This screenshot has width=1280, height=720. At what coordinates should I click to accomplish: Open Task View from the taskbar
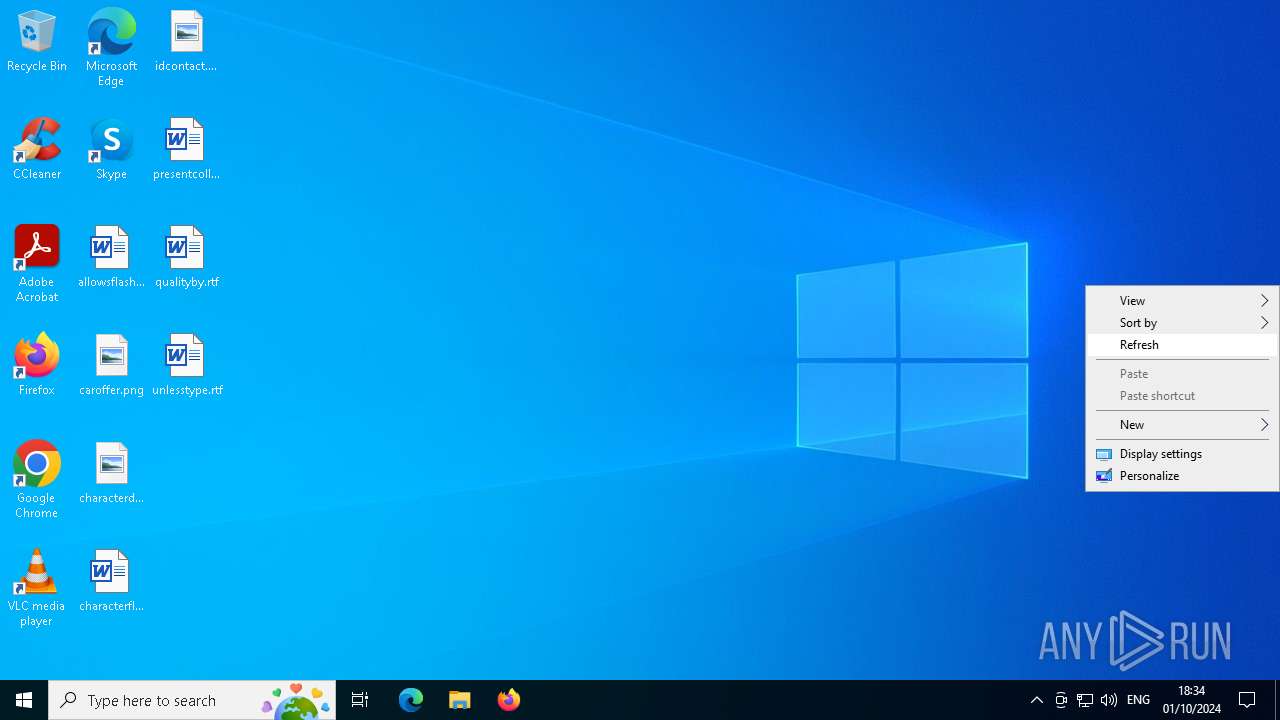[x=360, y=700]
